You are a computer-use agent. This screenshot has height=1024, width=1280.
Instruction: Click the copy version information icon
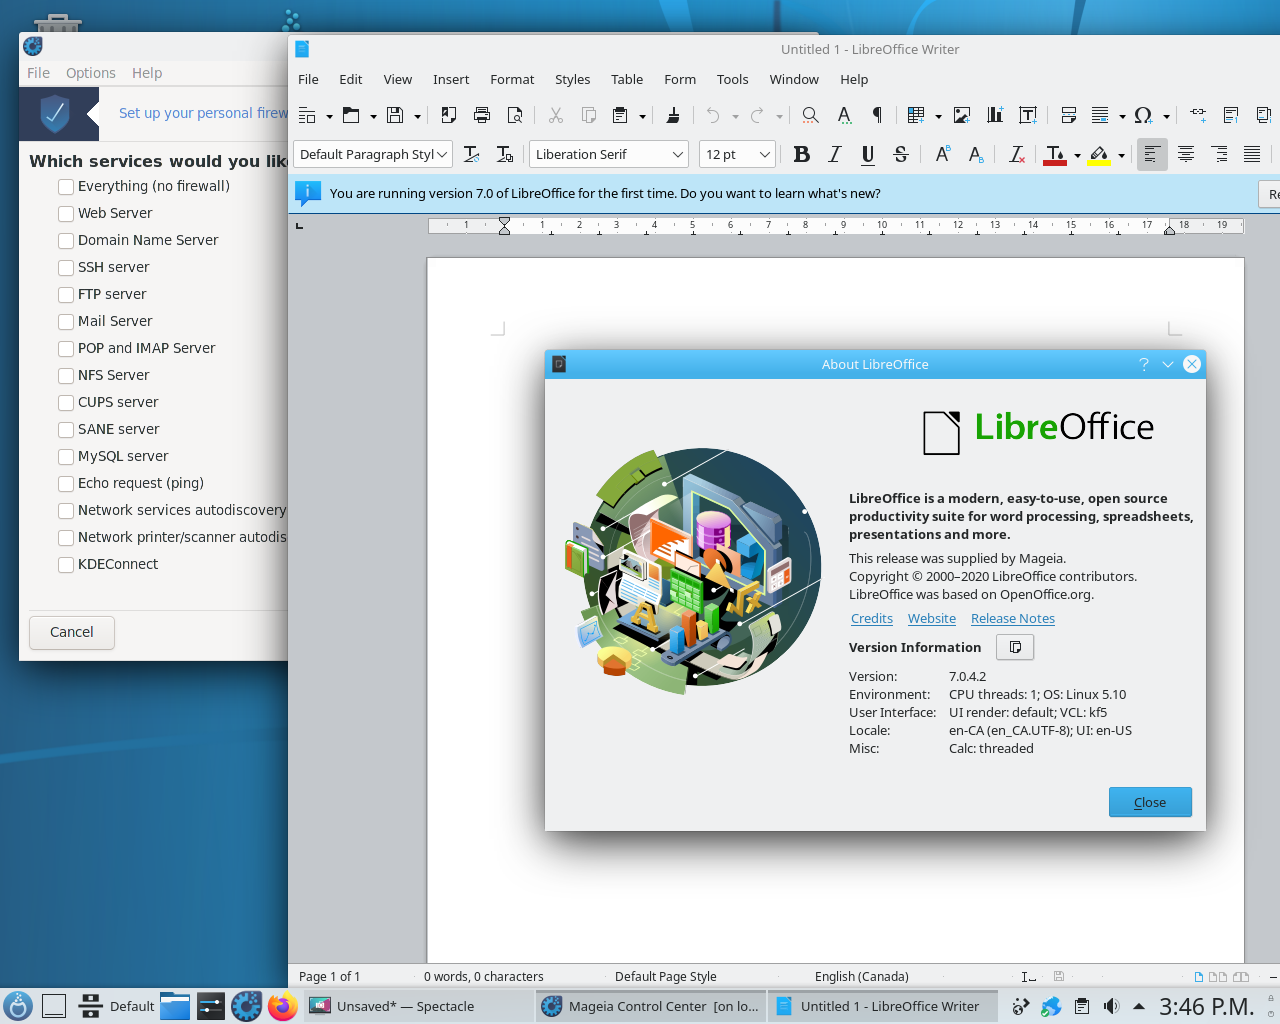point(1015,647)
